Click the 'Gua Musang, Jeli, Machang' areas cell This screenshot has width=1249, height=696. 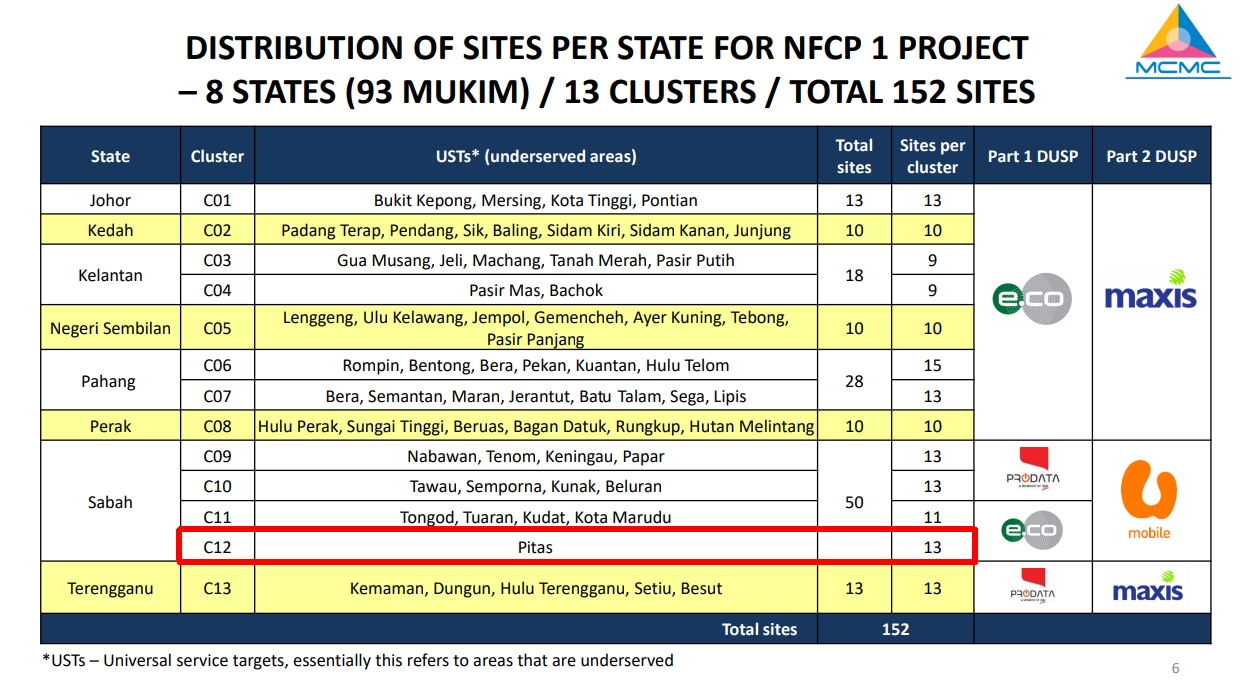536,260
